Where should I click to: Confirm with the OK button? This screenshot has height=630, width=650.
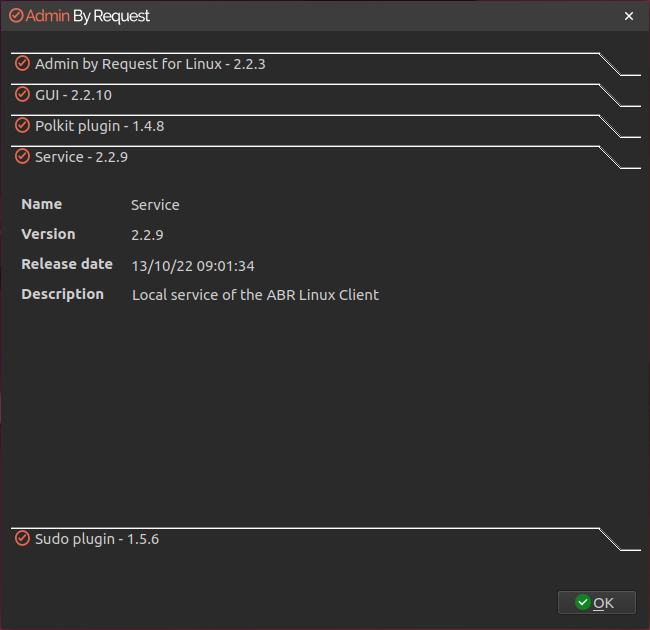597,602
